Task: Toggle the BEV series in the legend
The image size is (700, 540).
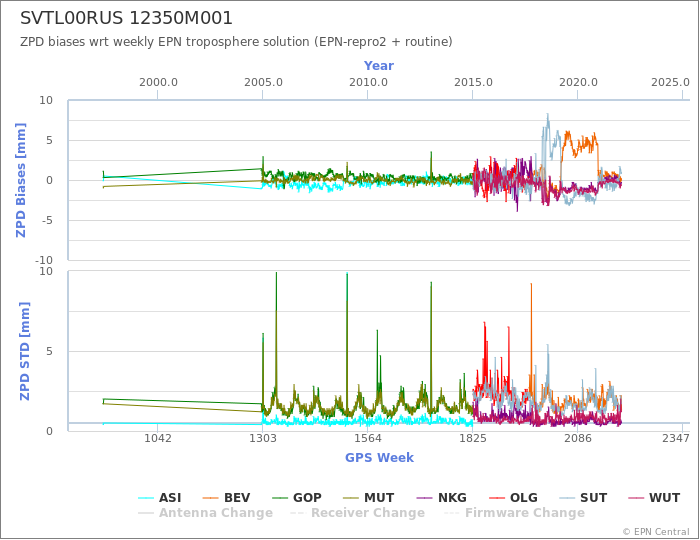Action: [226, 498]
